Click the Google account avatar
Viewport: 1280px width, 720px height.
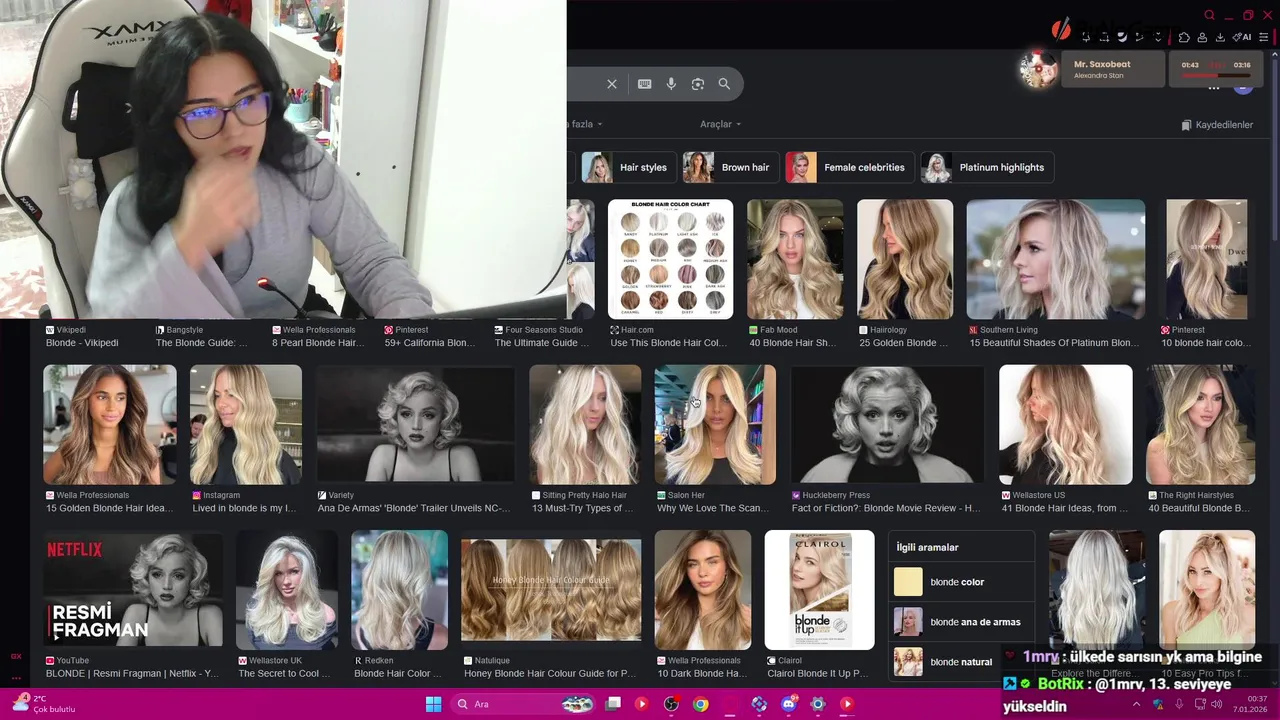tap(1243, 88)
